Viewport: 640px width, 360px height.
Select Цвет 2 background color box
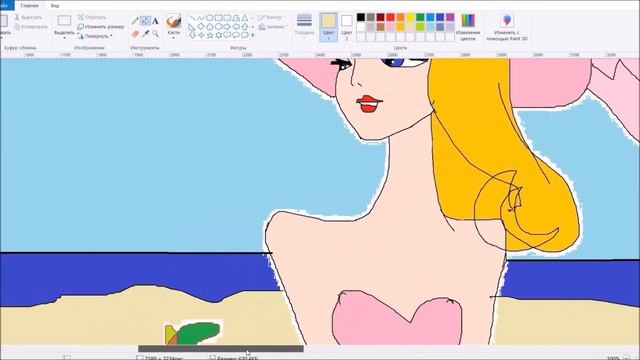[347, 27]
